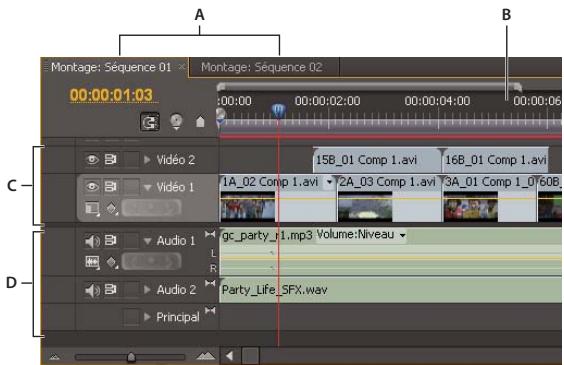Click panel grip beside Séquence 01

(x=46, y=67)
